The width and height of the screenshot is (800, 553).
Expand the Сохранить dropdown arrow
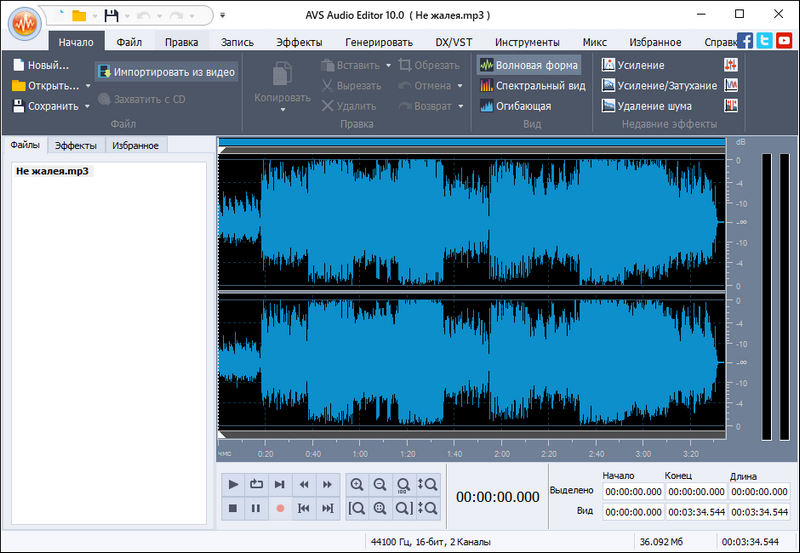[88, 106]
